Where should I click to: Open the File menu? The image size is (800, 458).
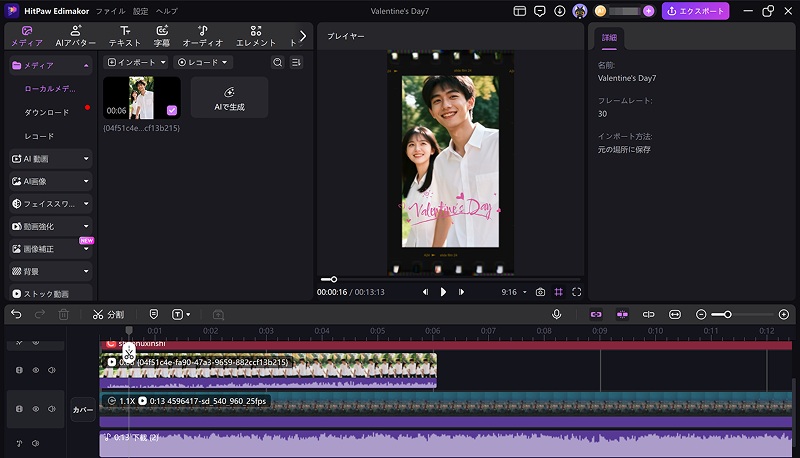(x=111, y=11)
